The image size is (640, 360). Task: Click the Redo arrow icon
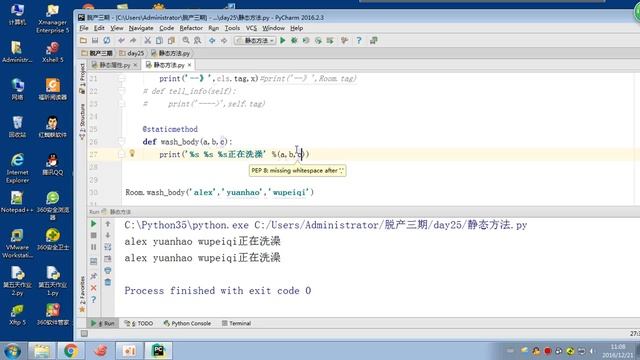coord(133,40)
